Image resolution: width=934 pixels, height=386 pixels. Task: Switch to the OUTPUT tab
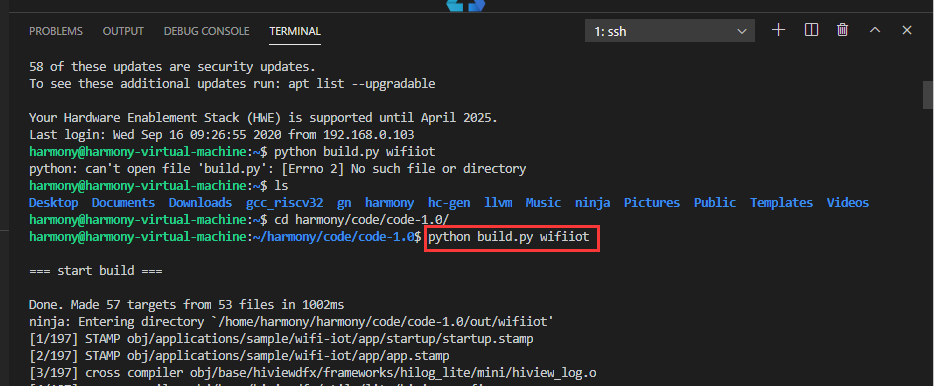tap(123, 31)
